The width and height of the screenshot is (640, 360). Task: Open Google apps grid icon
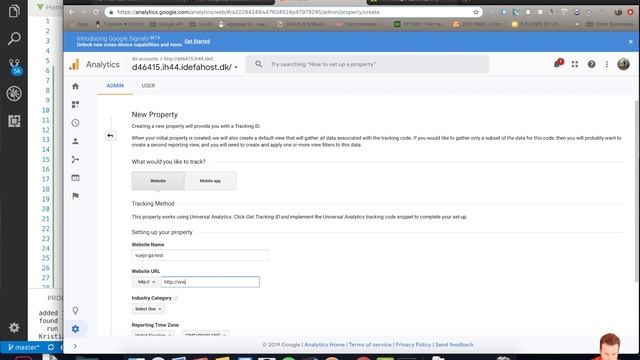pos(575,64)
